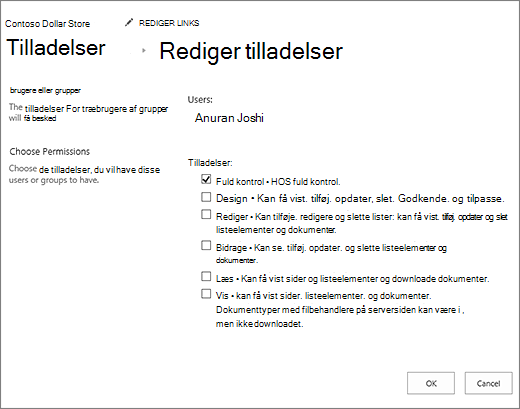Toggle the Vis permission checkbox

206,294
